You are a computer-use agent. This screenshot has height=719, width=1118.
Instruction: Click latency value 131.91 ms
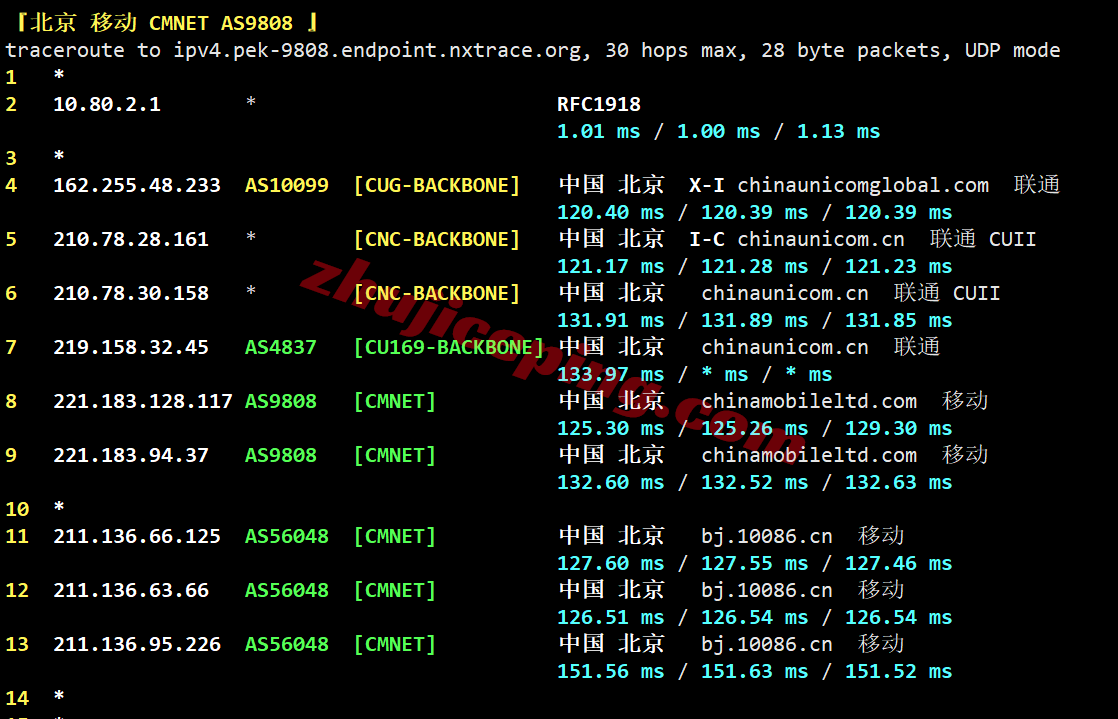(610, 320)
